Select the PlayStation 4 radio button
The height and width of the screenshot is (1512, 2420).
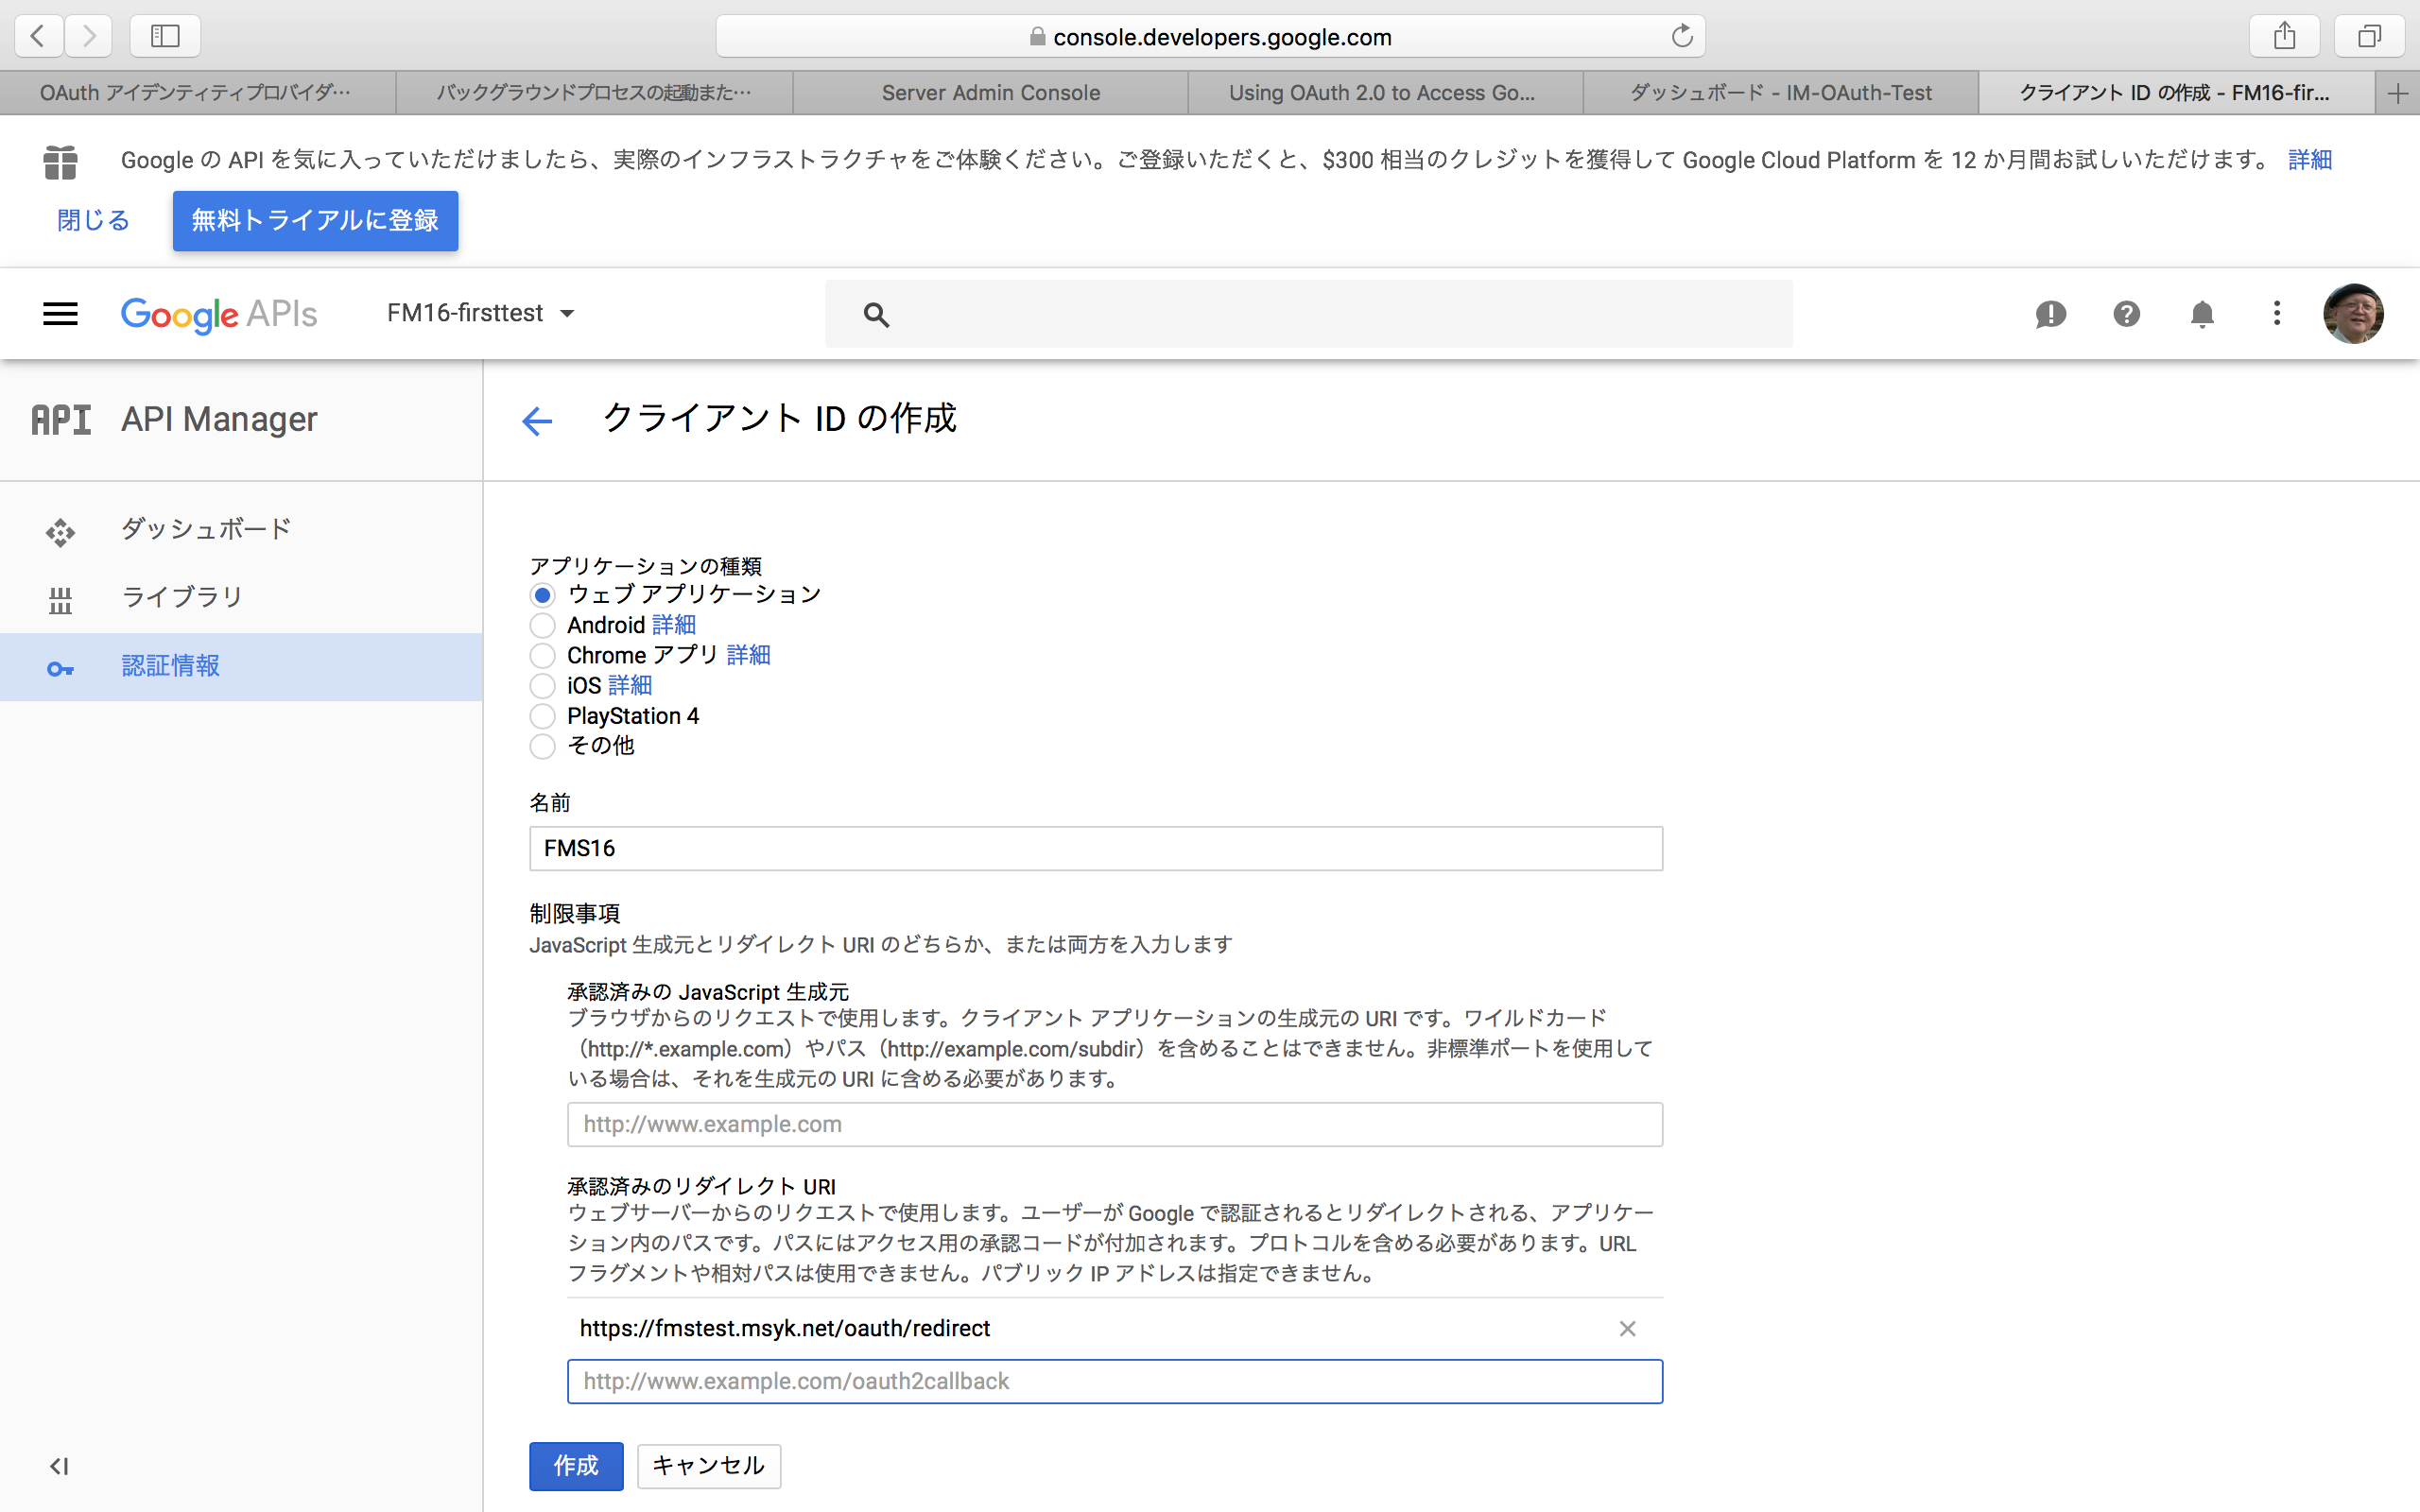click(x=542, y=716)
